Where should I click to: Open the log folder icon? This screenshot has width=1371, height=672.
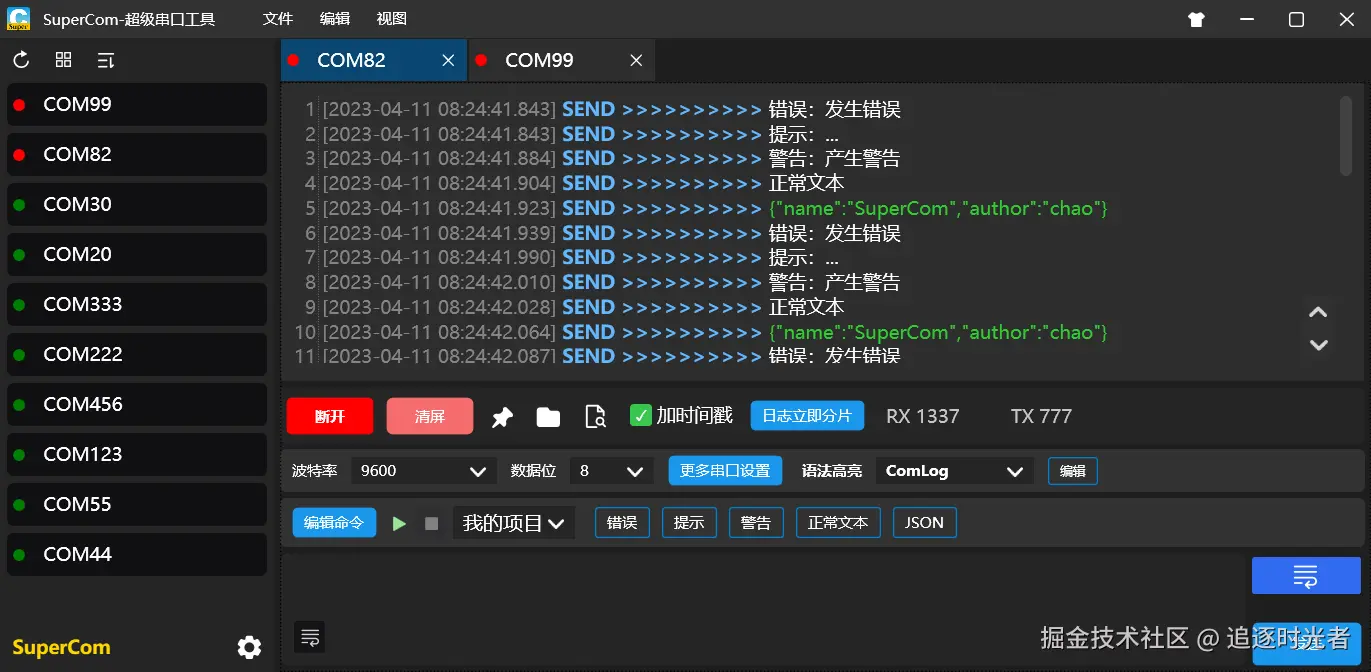[x=548, y=417]
